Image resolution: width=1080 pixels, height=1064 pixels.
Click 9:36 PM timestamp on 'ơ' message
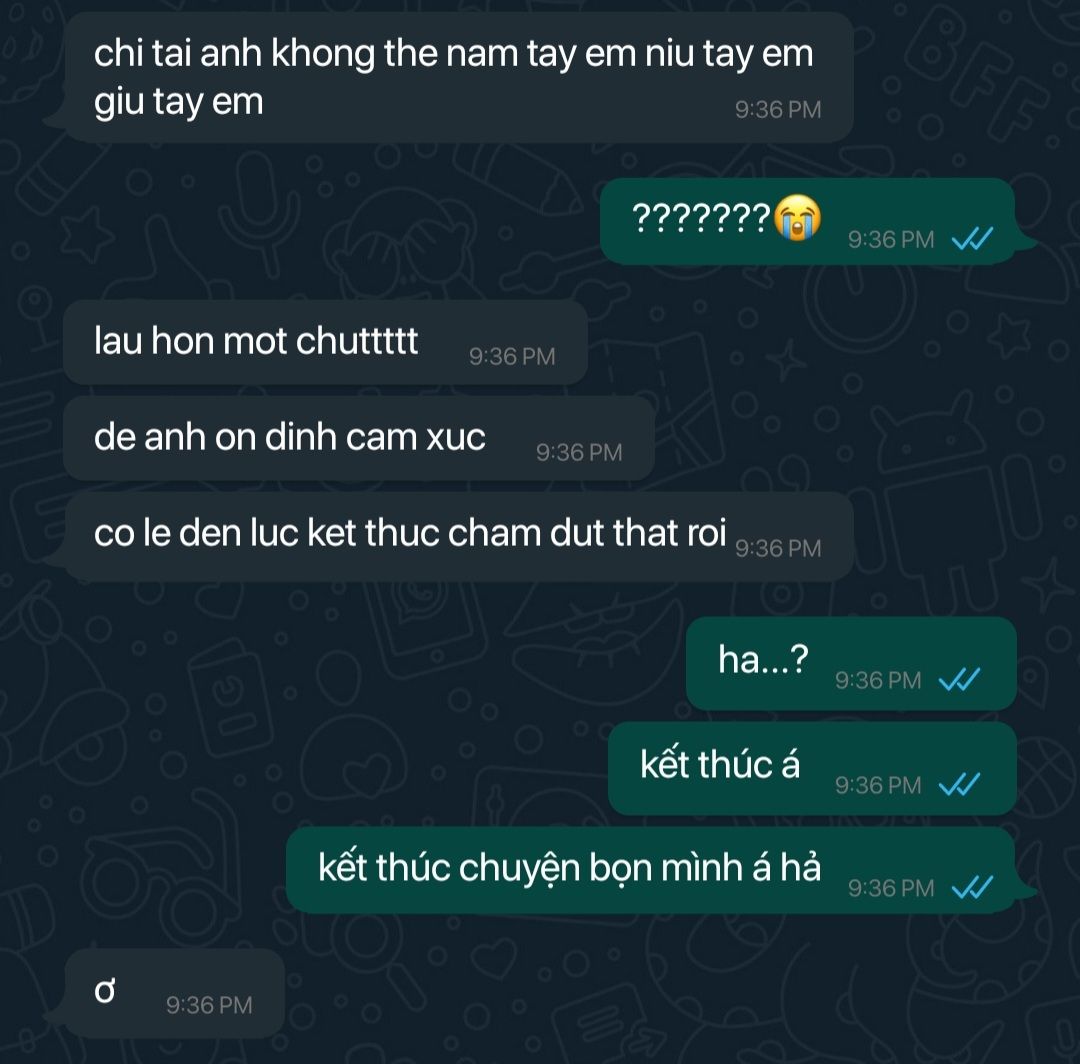pyautogui.click(x=209, y=1005)
